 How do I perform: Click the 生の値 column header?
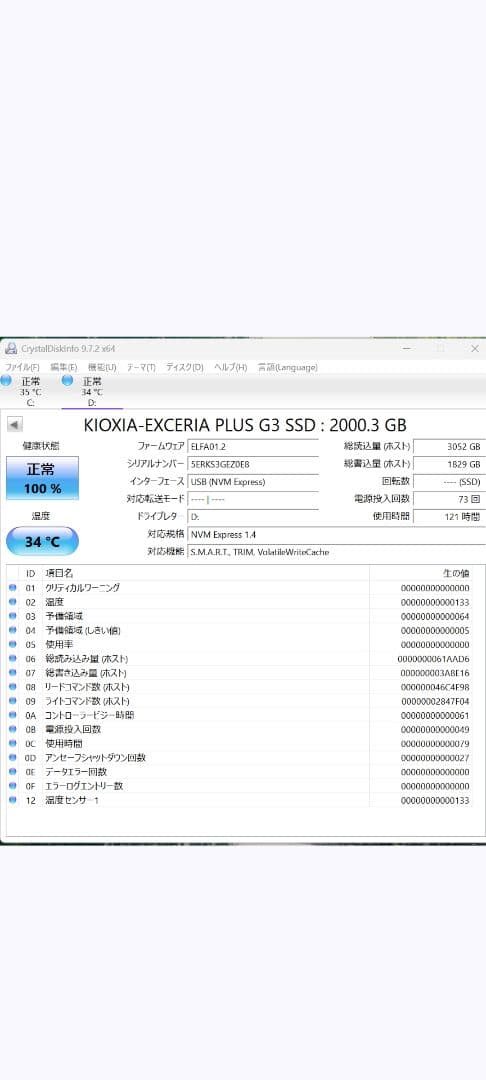tap(456, 573)
